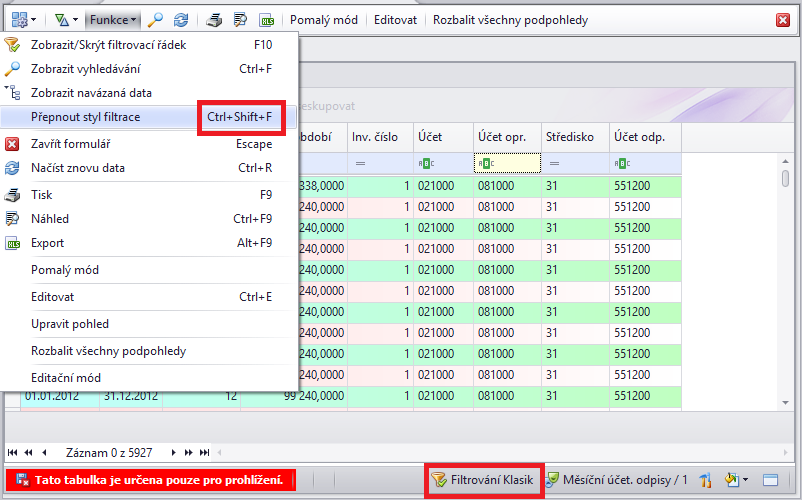
Task: Click the magnifier search toolbar icon
Action: 155,20
